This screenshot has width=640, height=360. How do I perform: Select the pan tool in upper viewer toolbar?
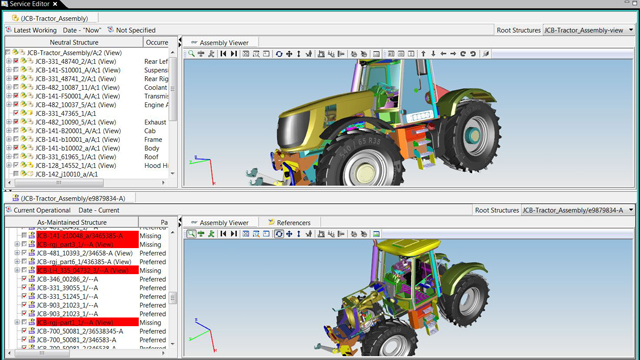[x=289, y=54]
